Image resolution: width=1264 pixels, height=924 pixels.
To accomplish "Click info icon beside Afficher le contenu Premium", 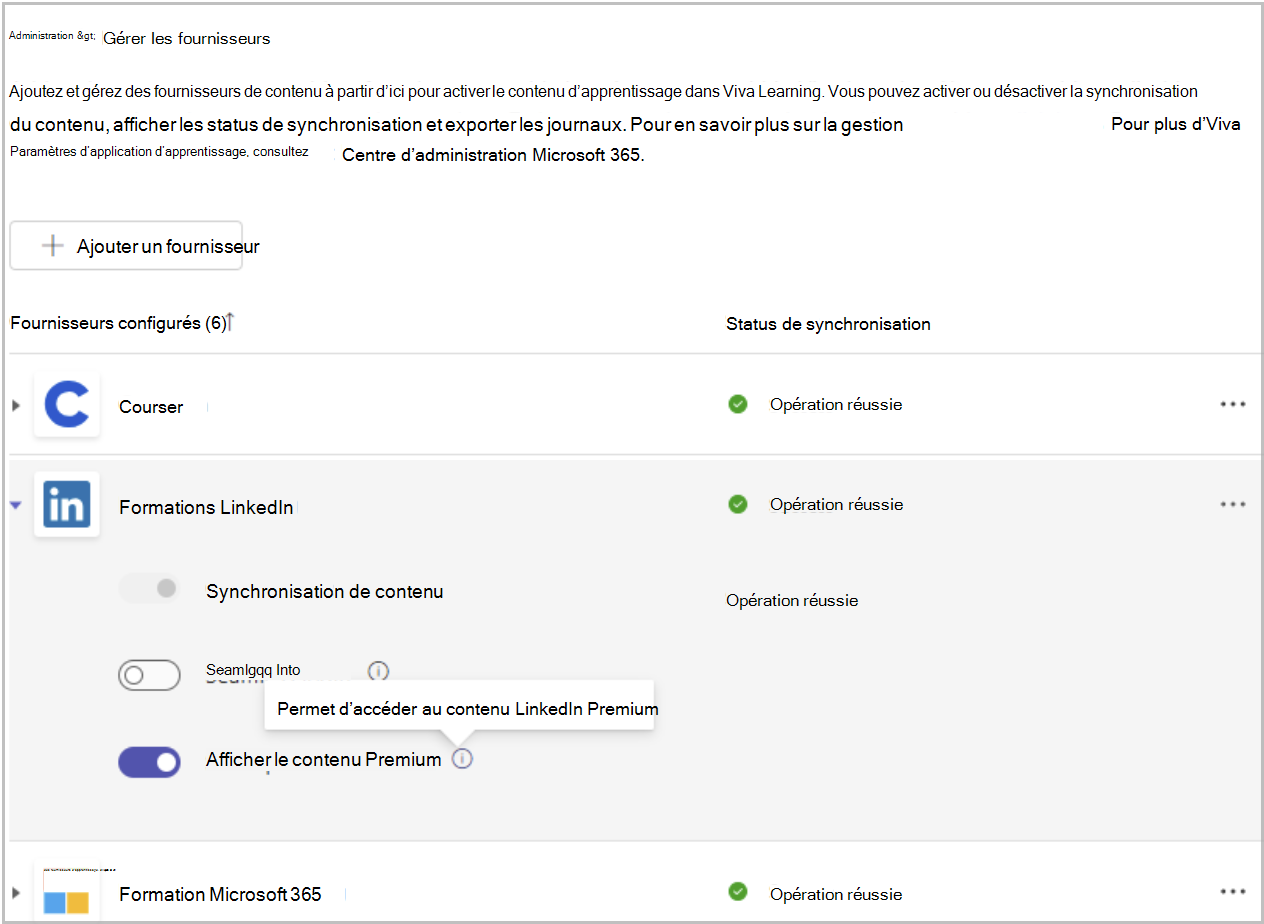I will pyautogui.click(x=462, y=759).
